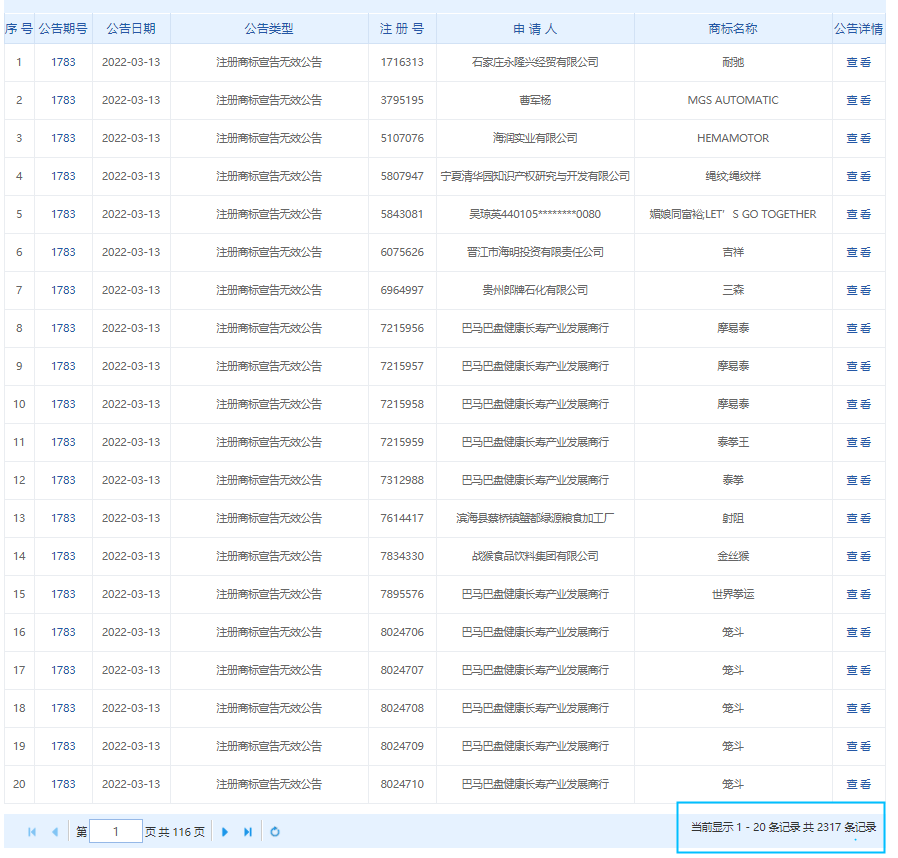The height and width of the screenshot is (858, 898).
Task: Go to the first page icon
Action: pyautogui.click(x=32, y=832)
